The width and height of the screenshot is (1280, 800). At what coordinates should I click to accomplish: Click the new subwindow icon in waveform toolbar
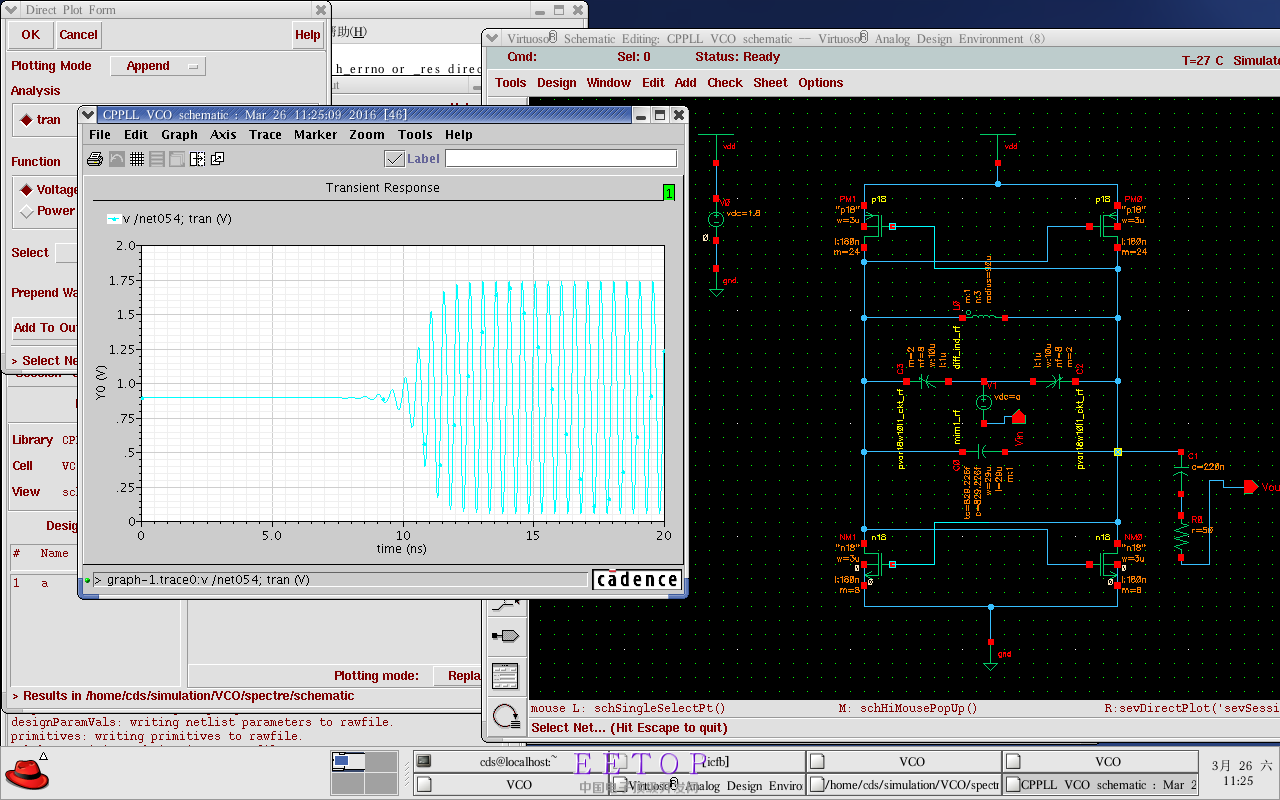[217, 159]
